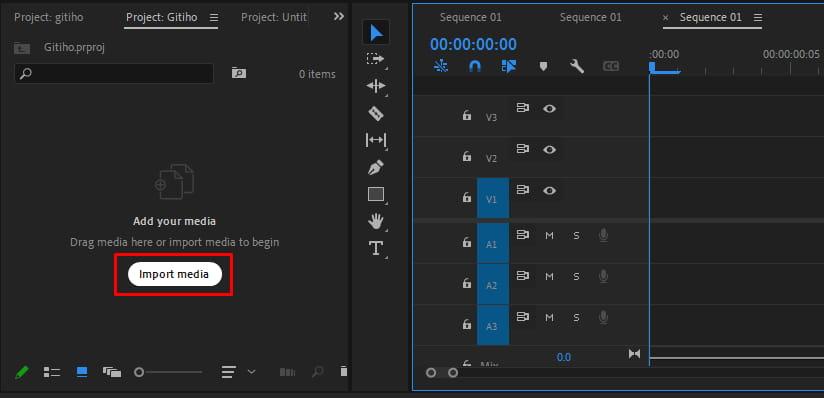824x398 pixels.
Task: Switch project panel to Icon View
Action: tap(82, 372)
